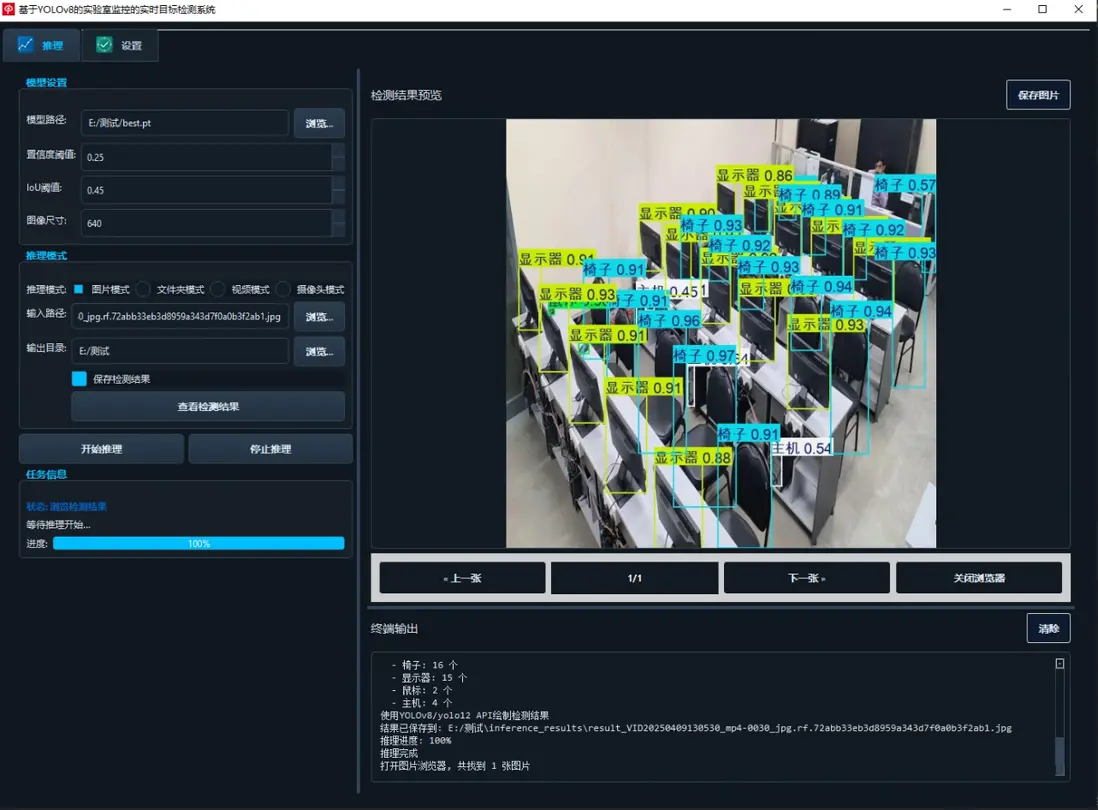This screenshot has width=1098, height=810.
Task: Switch to the 推理 tab
Action: pyautogui.click(x=41, y=46)
